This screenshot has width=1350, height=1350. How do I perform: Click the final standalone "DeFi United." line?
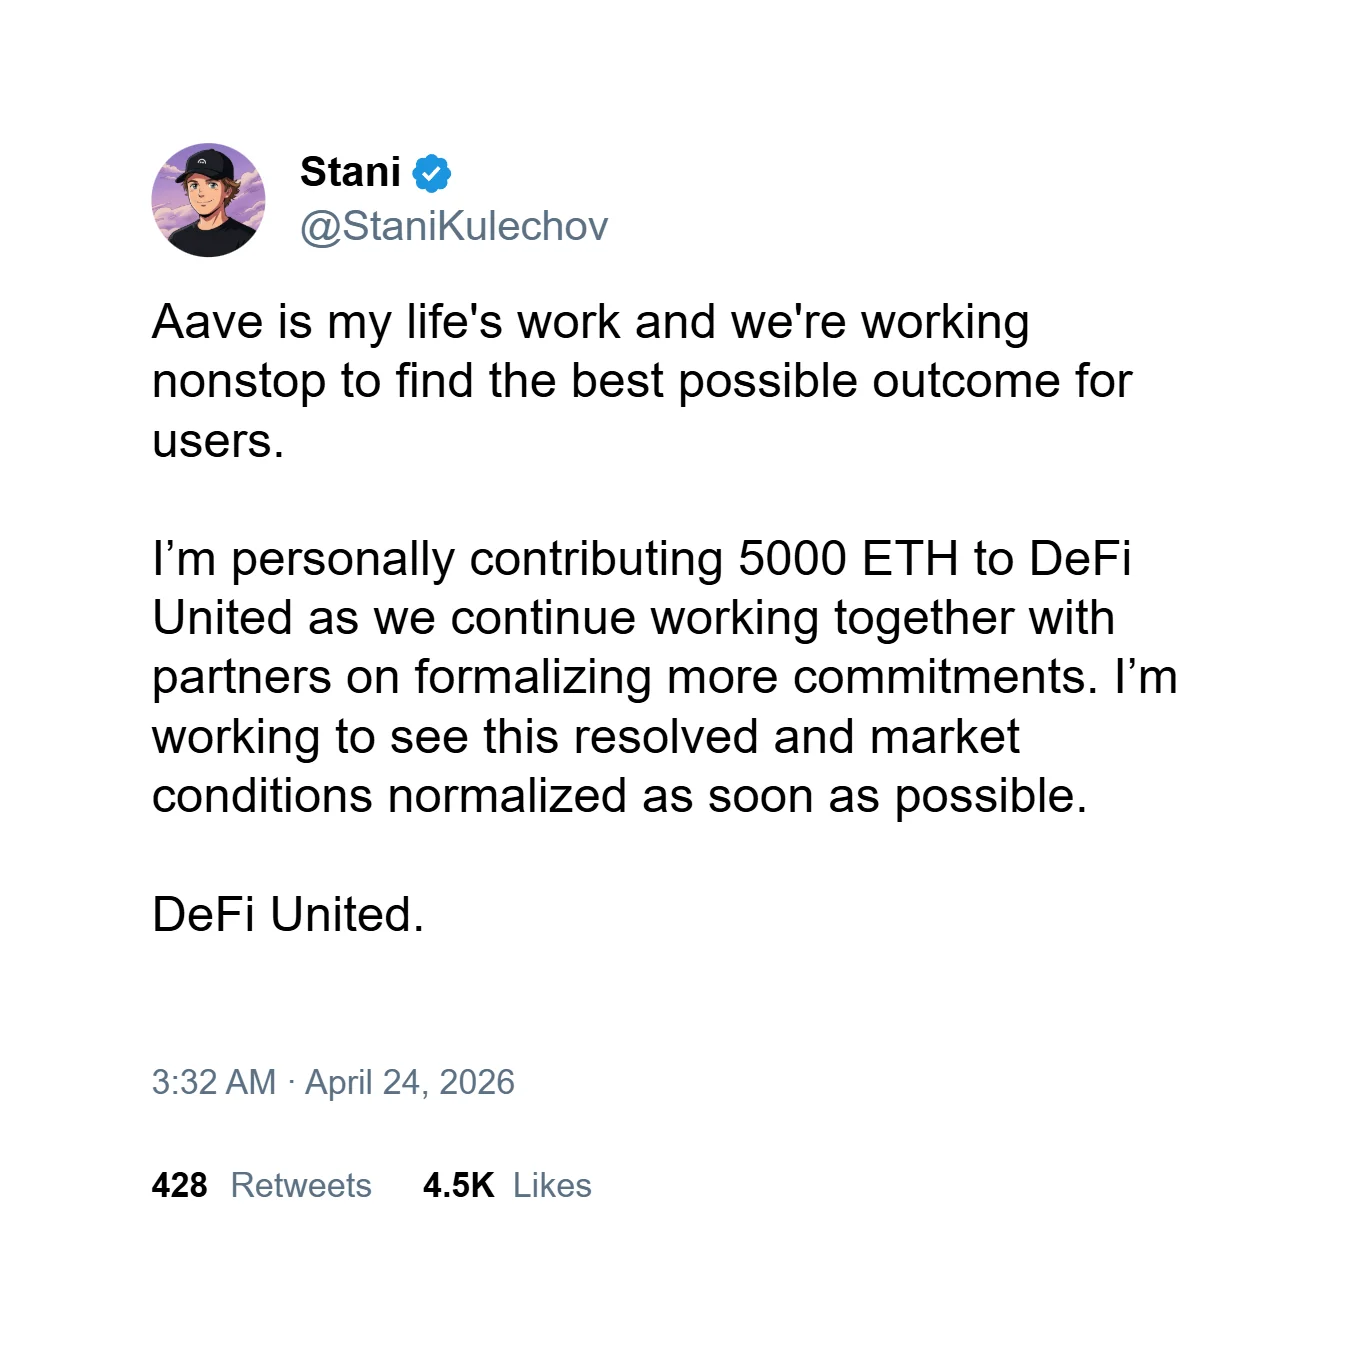[x=288, y=914]
